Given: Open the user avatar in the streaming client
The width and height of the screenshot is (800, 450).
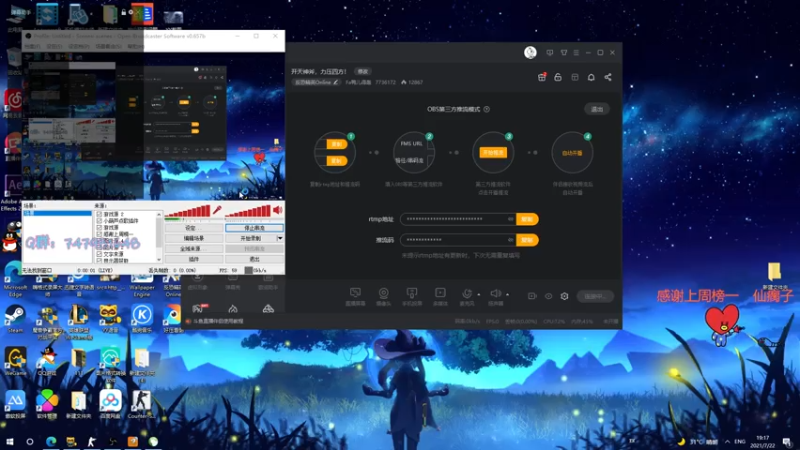Looking at the screenshot, I should 530,52.
